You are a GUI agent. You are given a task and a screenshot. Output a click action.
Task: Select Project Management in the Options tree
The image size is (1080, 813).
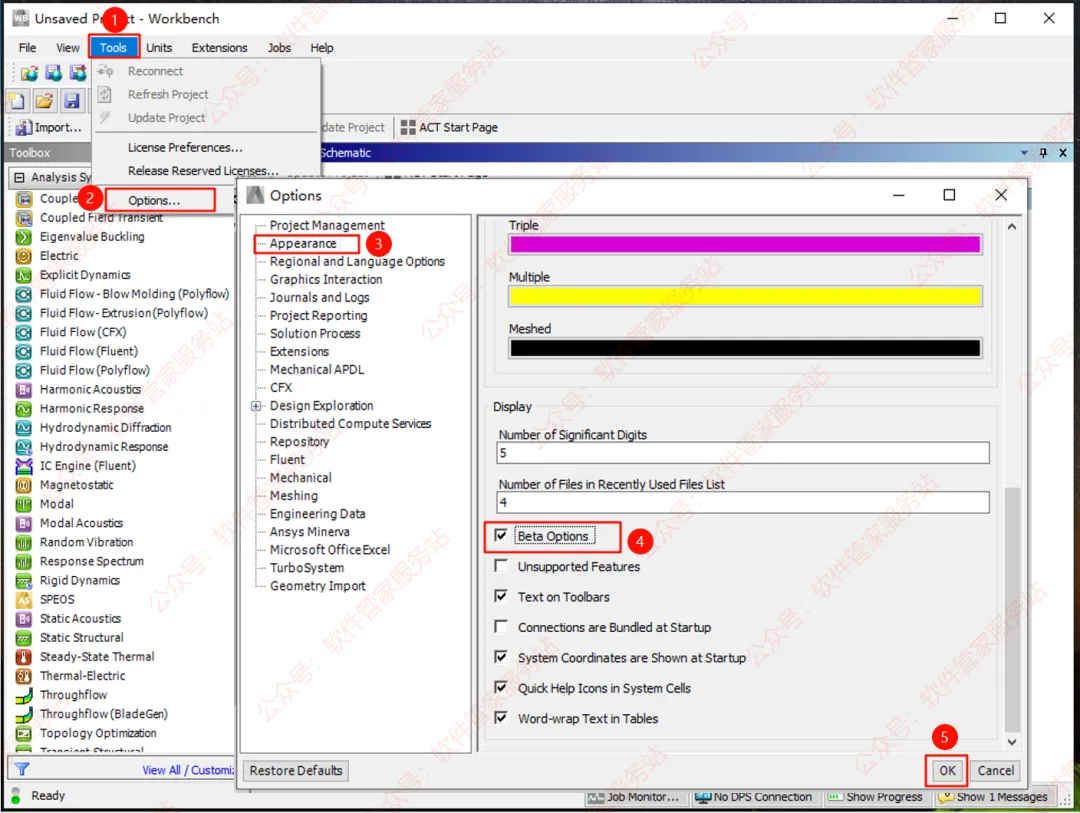click(x=327, y=225)
